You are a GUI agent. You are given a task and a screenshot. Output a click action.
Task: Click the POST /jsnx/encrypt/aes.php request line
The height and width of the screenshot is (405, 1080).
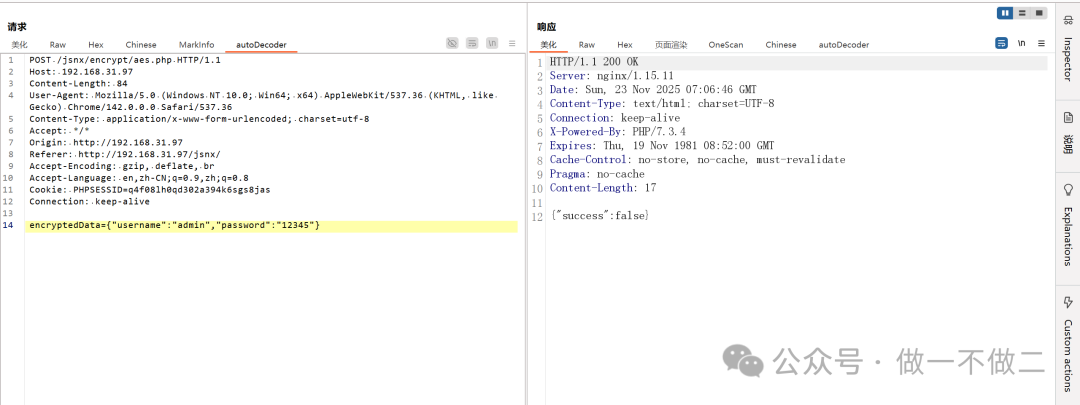pos(125,60)
